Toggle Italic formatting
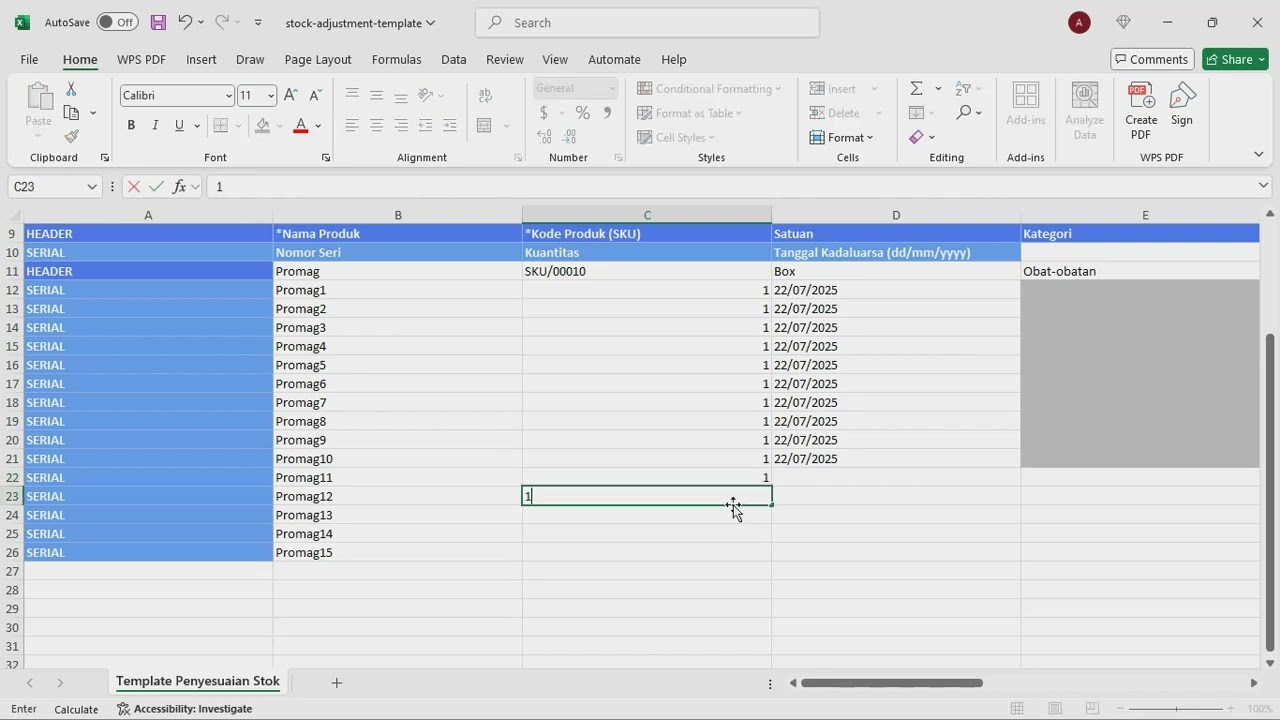The width and height of the screenshot is (1280, 720). [x=155, y=125]
